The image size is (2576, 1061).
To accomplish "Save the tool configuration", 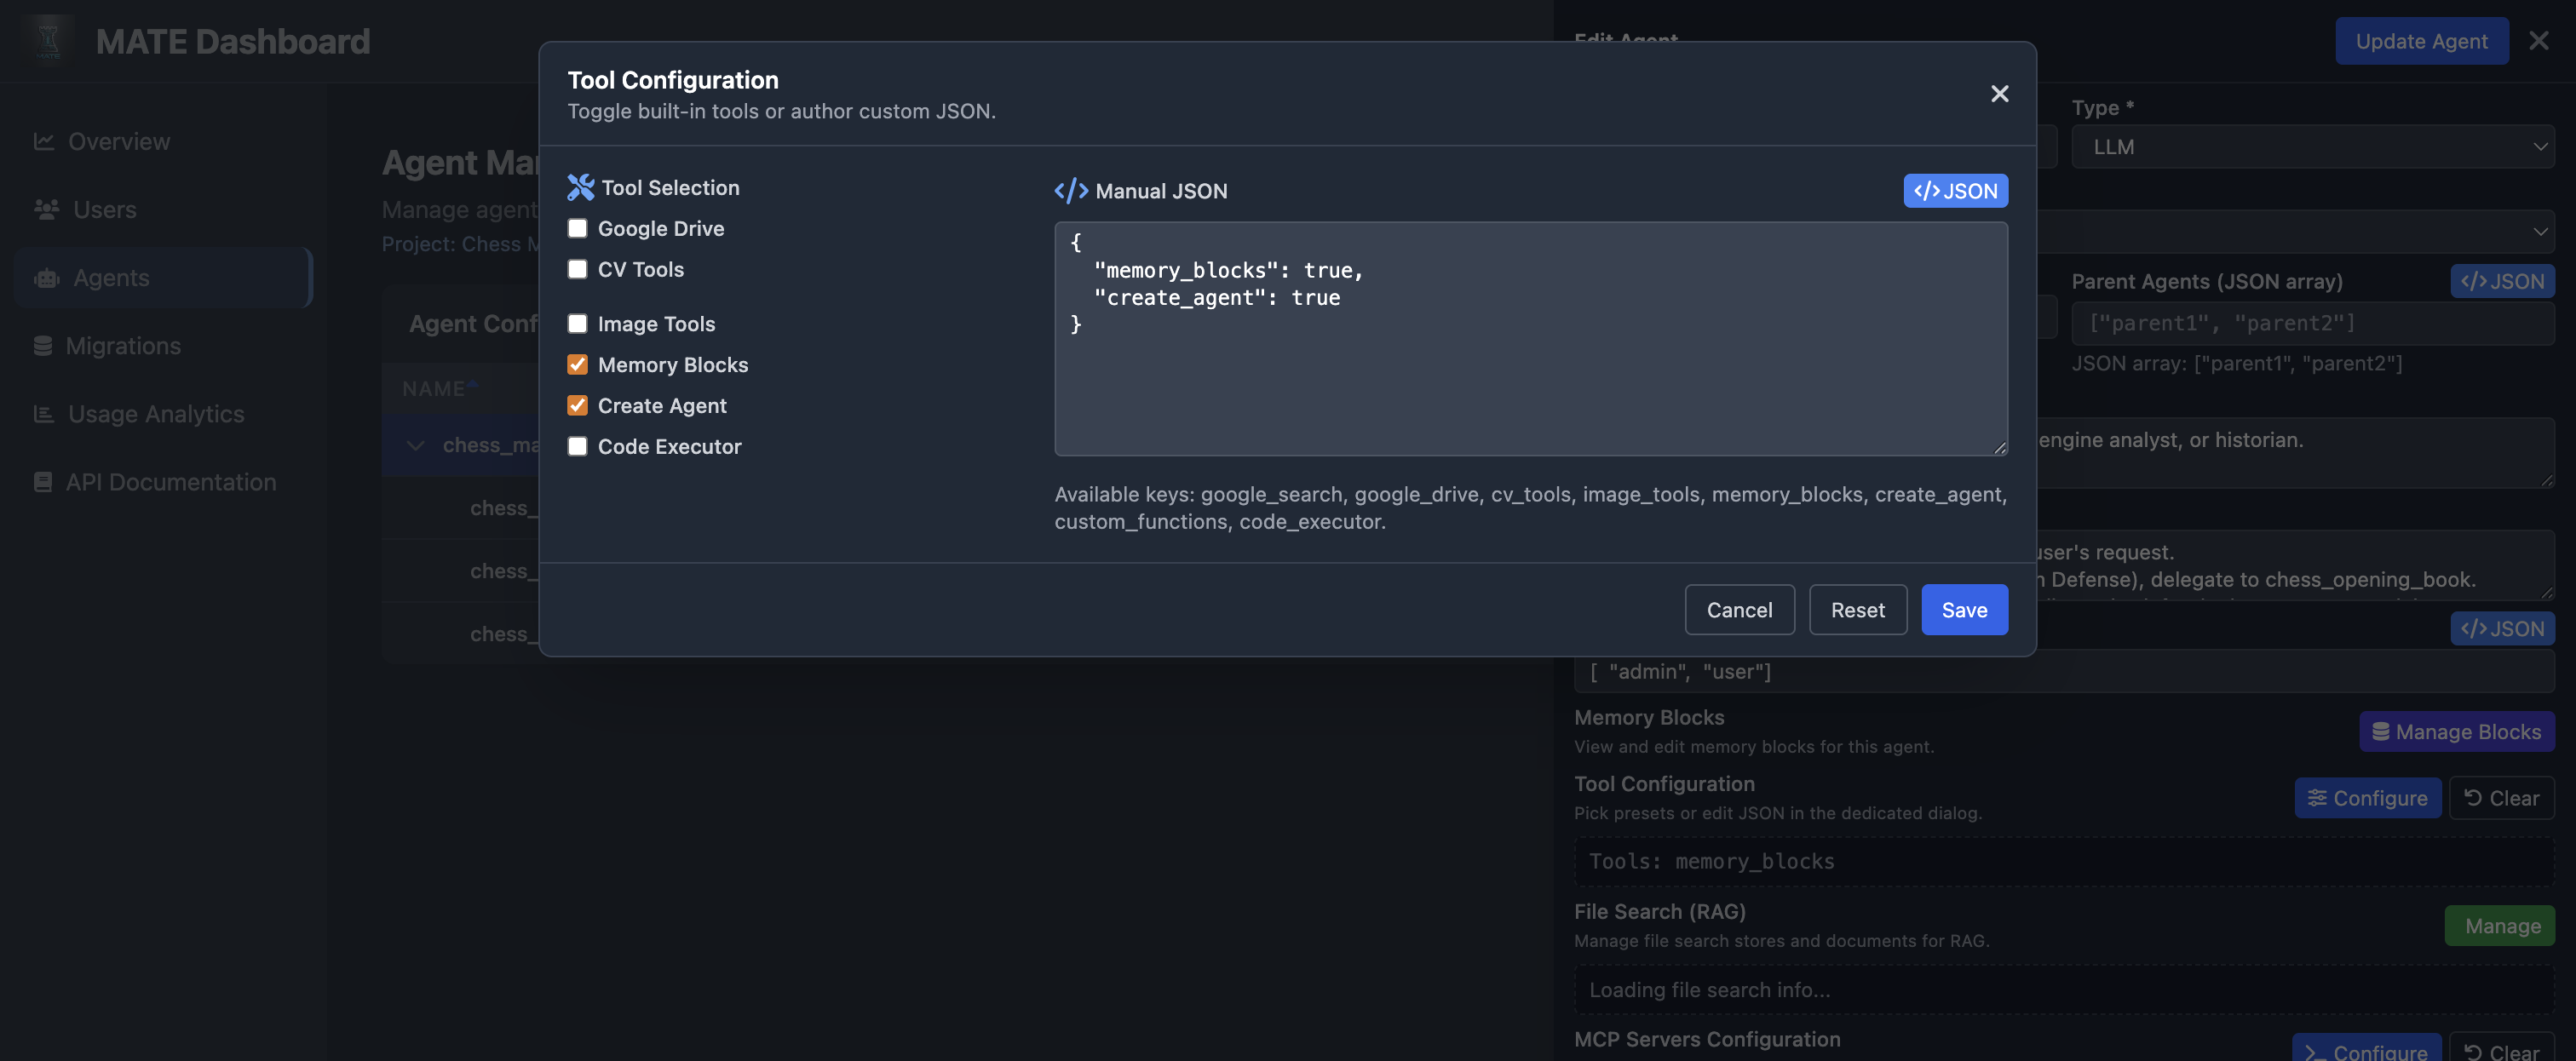I will [1963, 609].
